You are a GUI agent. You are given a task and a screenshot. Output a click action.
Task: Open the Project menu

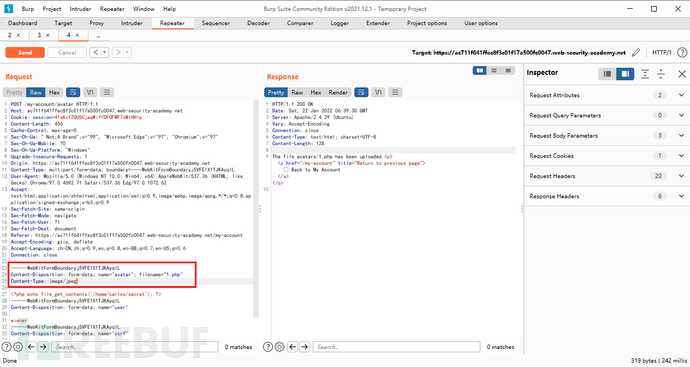click(52, 9)
